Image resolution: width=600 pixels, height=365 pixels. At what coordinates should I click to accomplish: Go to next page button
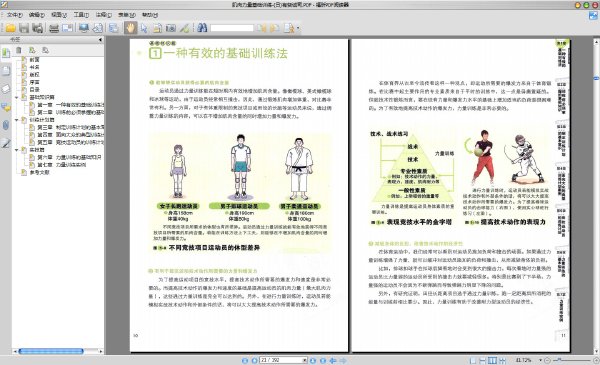click(x=313, y=360)
